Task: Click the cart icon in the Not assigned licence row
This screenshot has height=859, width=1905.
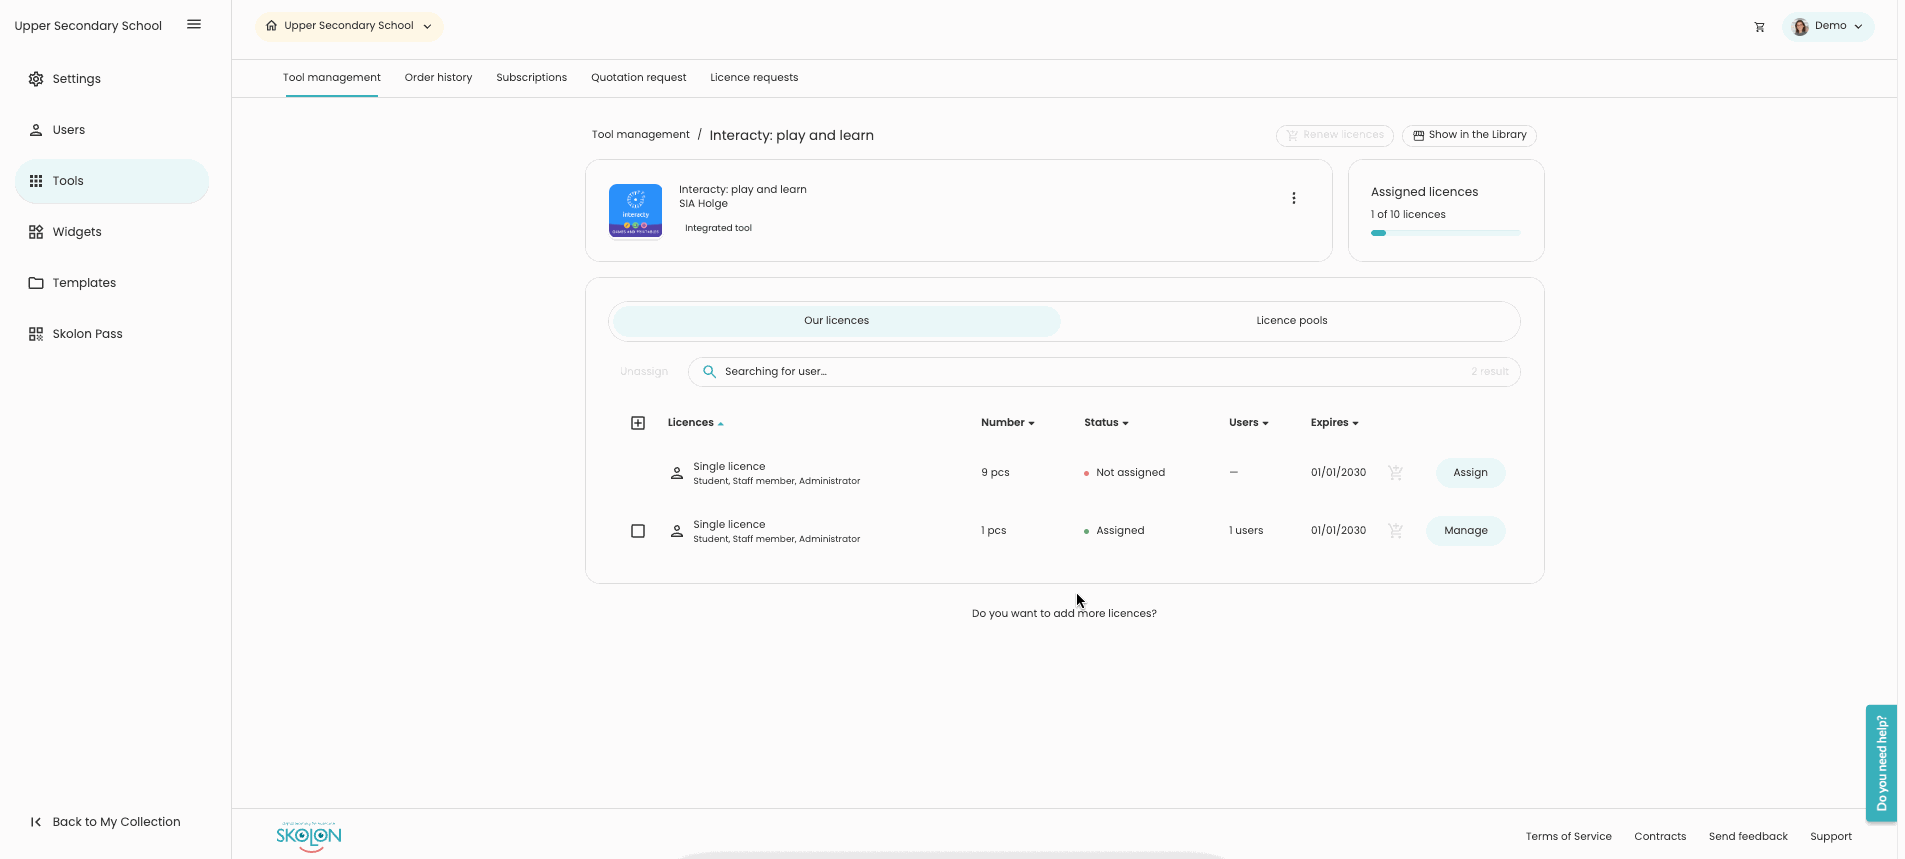Action: pyautogui.click(x=1395, y=473)
